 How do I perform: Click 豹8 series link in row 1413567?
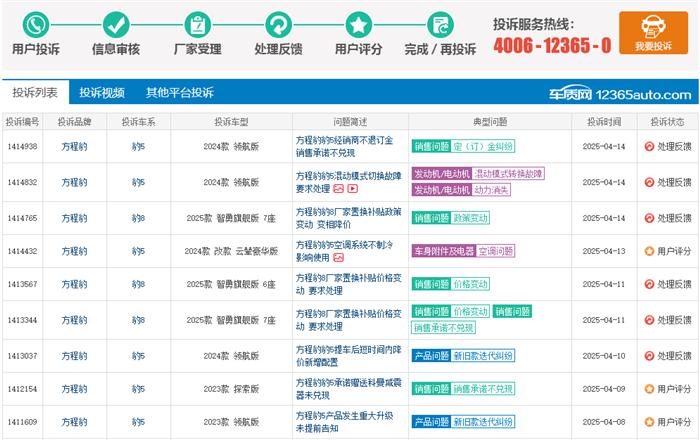pos(138,284)
